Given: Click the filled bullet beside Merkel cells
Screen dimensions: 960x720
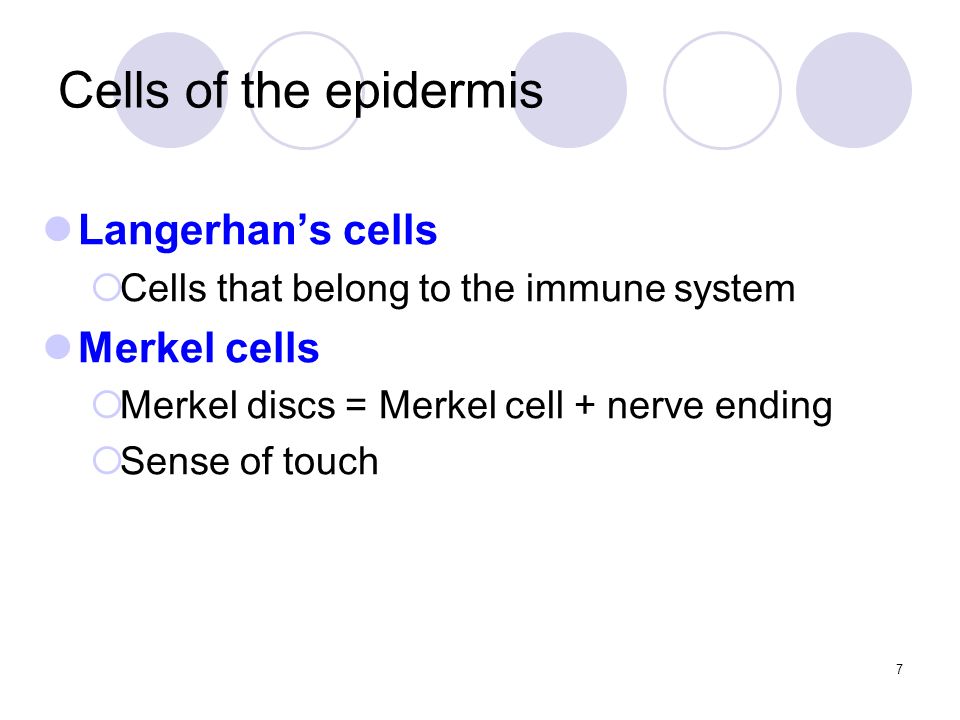Looking at the screenshot, I should tap(58, 347).
